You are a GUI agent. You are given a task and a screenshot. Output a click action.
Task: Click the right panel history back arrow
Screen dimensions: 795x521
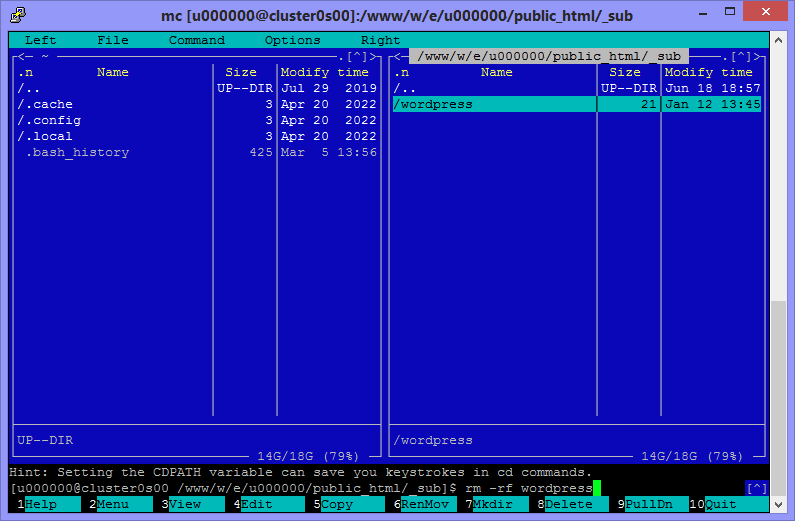pos(398,56)
